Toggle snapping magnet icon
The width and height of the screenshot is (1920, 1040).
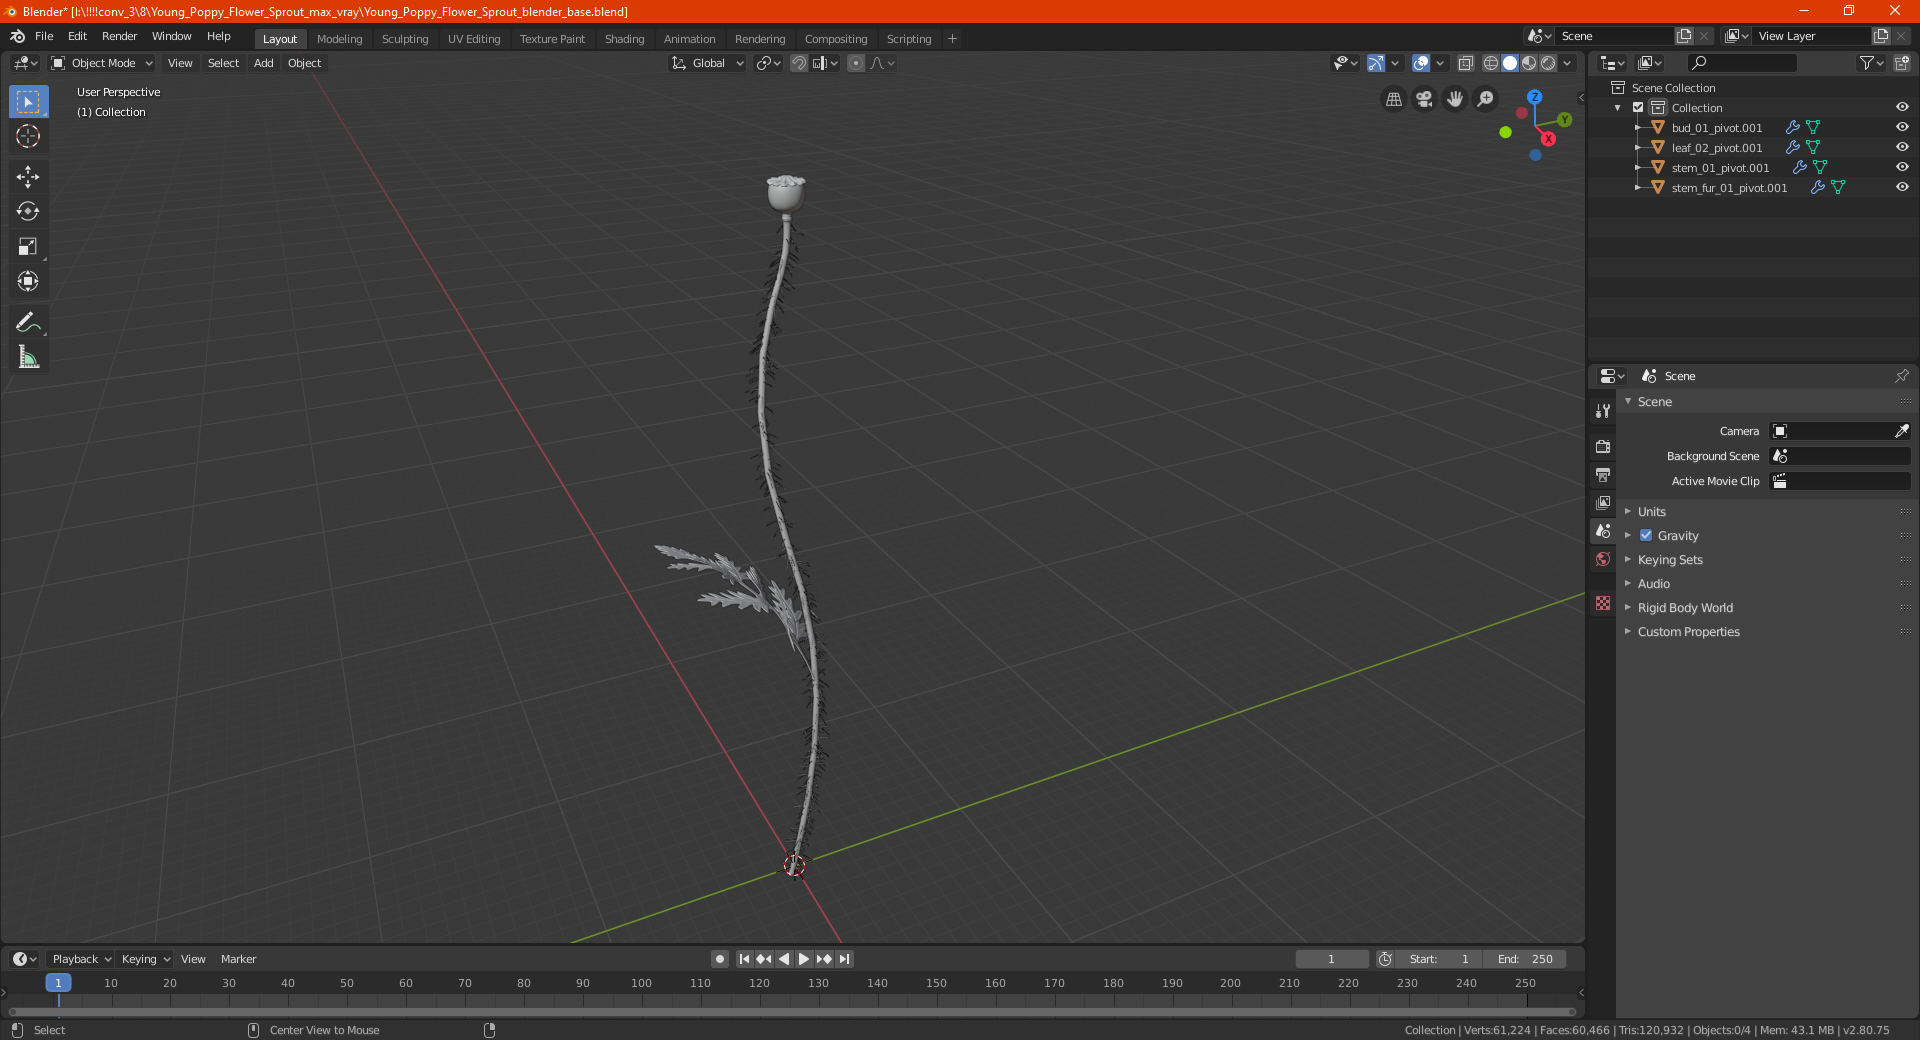coord(798,63)
